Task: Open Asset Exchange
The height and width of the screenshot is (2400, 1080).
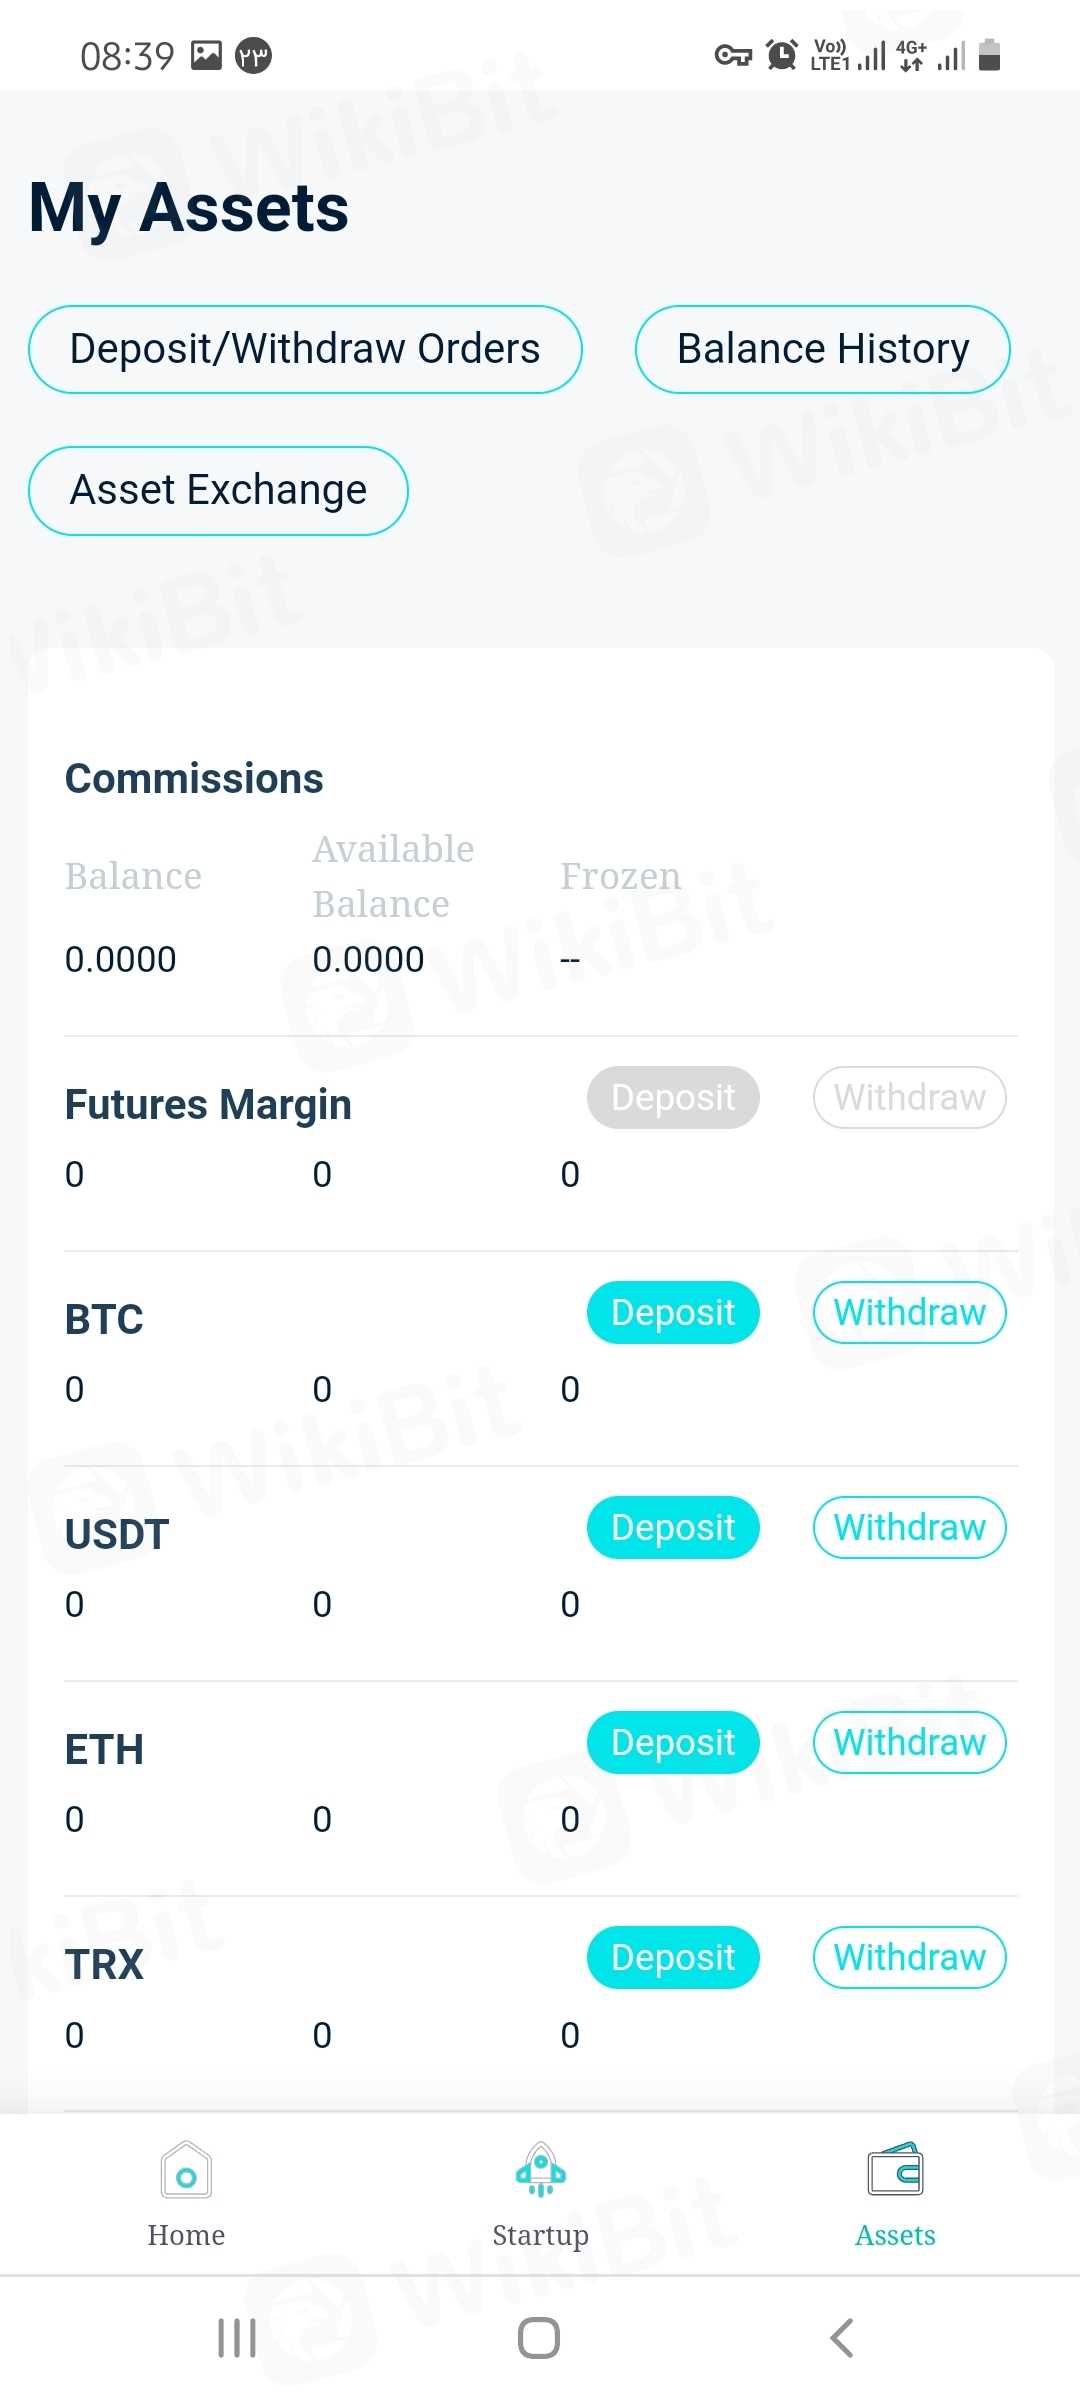Action: [218, 490]
